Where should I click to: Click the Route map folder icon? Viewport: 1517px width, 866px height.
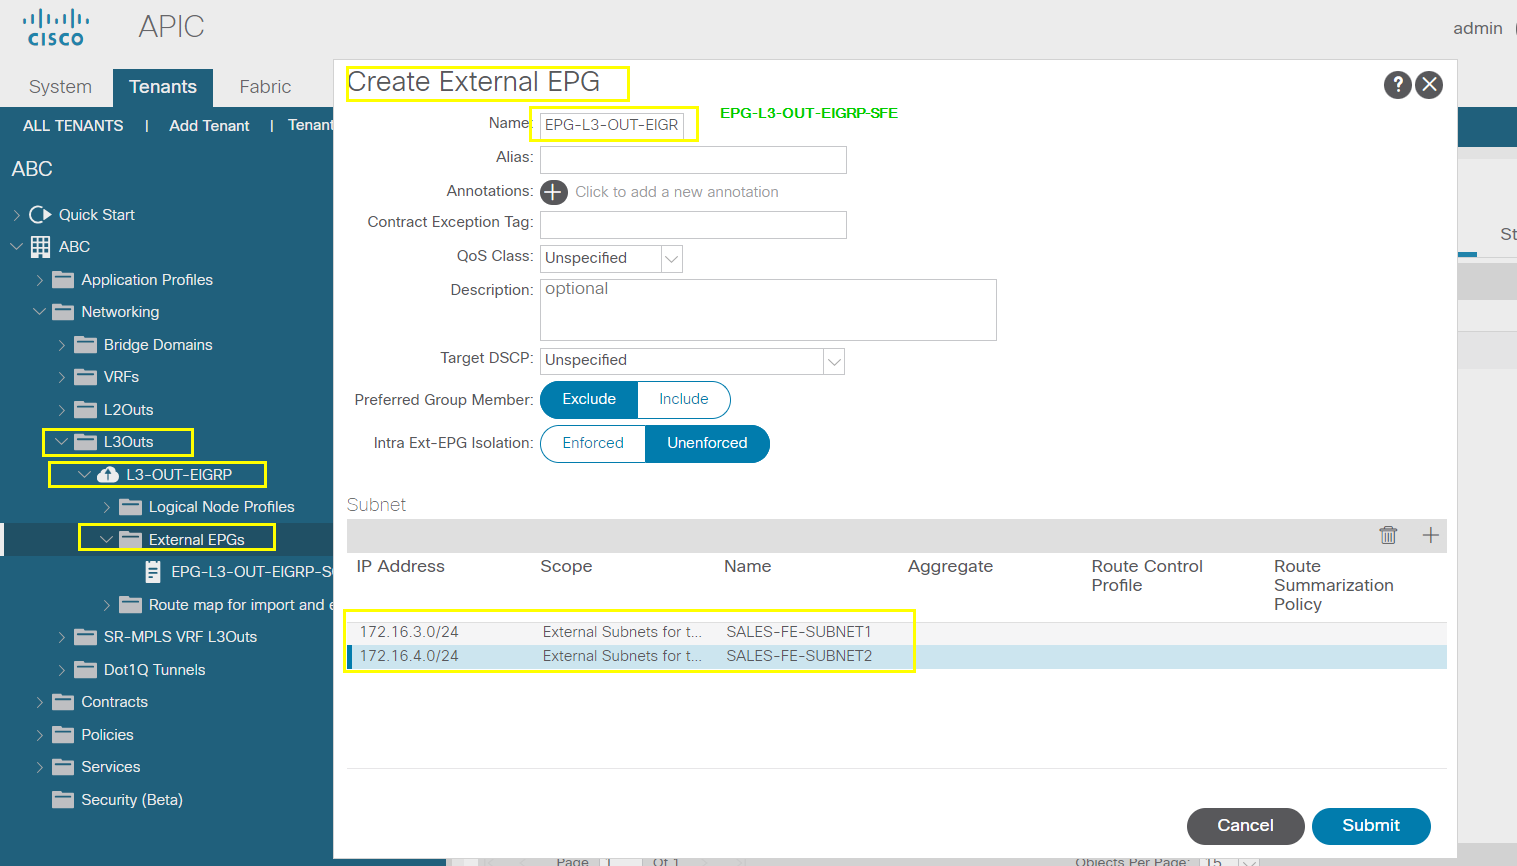131,604
